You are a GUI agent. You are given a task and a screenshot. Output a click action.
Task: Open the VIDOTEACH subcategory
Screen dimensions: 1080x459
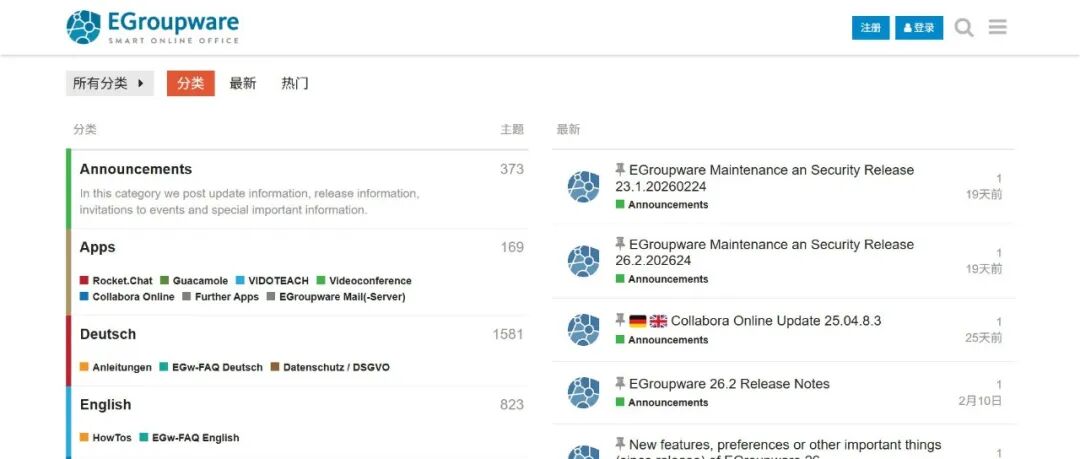pyautogui.click(x=272, y=280)
